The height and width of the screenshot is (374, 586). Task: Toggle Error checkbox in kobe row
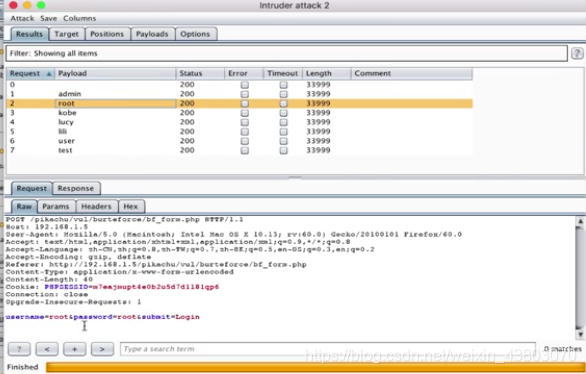click(x=245, y=113)
